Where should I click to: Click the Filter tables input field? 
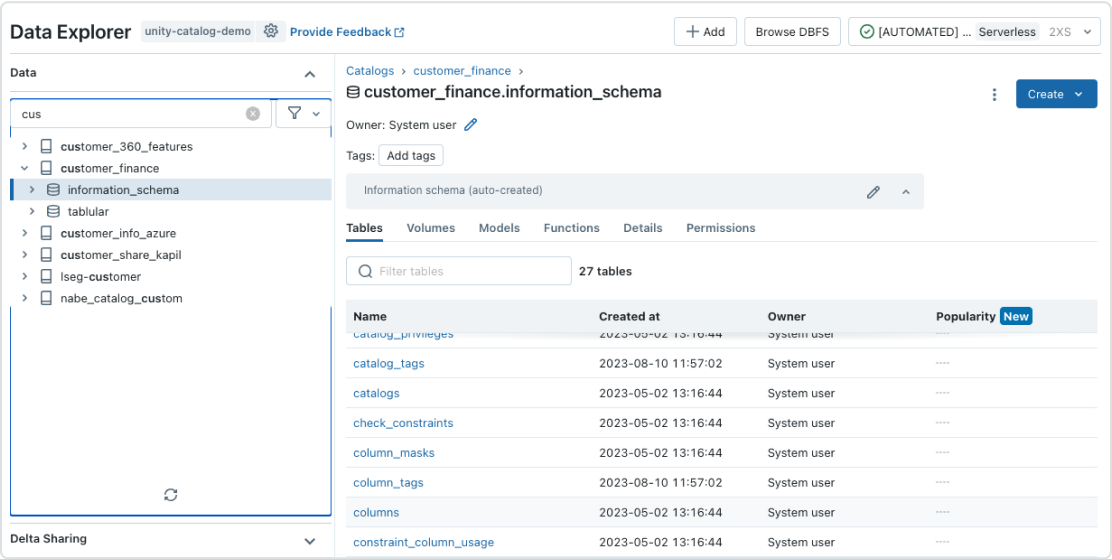(468, 271)
